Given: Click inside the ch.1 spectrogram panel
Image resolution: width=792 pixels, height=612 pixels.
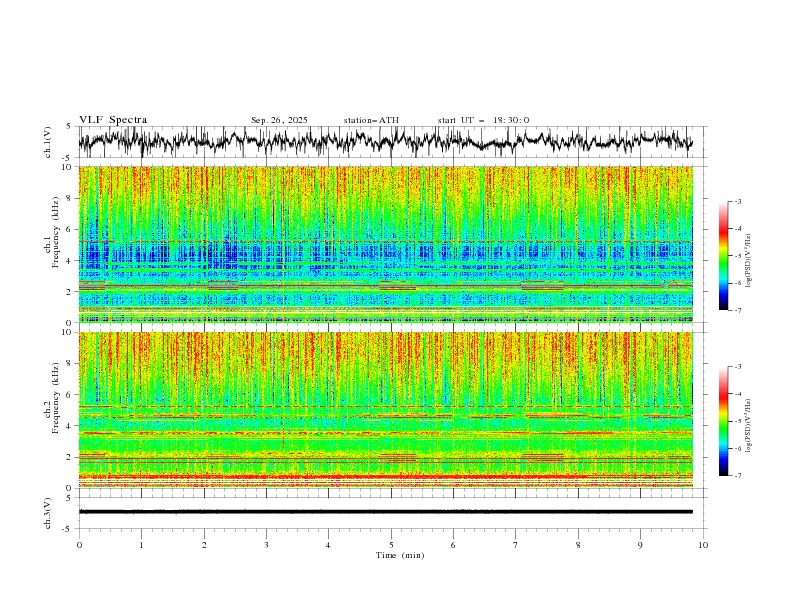Looking at the screenshot, I should [x=386, y=244].
